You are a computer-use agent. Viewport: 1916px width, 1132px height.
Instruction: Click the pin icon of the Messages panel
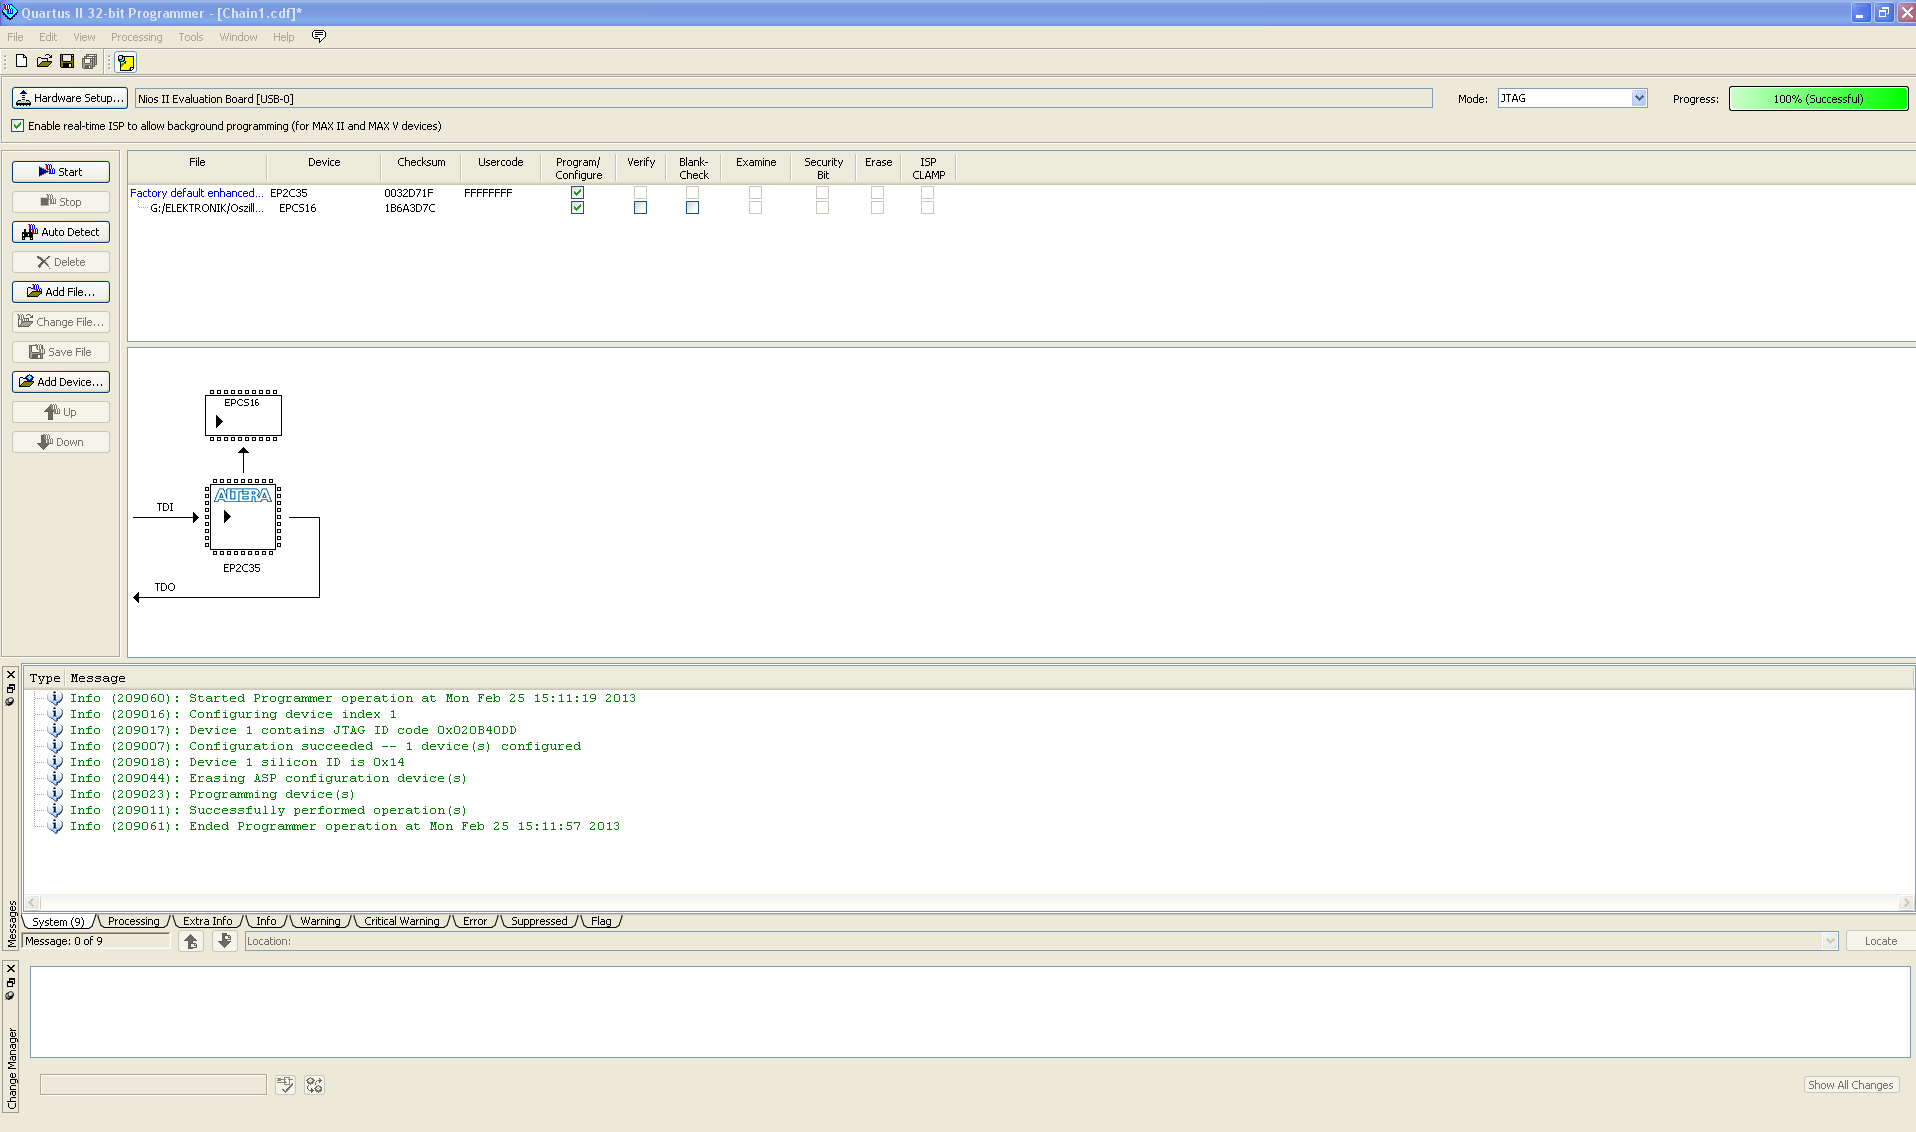tap(10, 701)
